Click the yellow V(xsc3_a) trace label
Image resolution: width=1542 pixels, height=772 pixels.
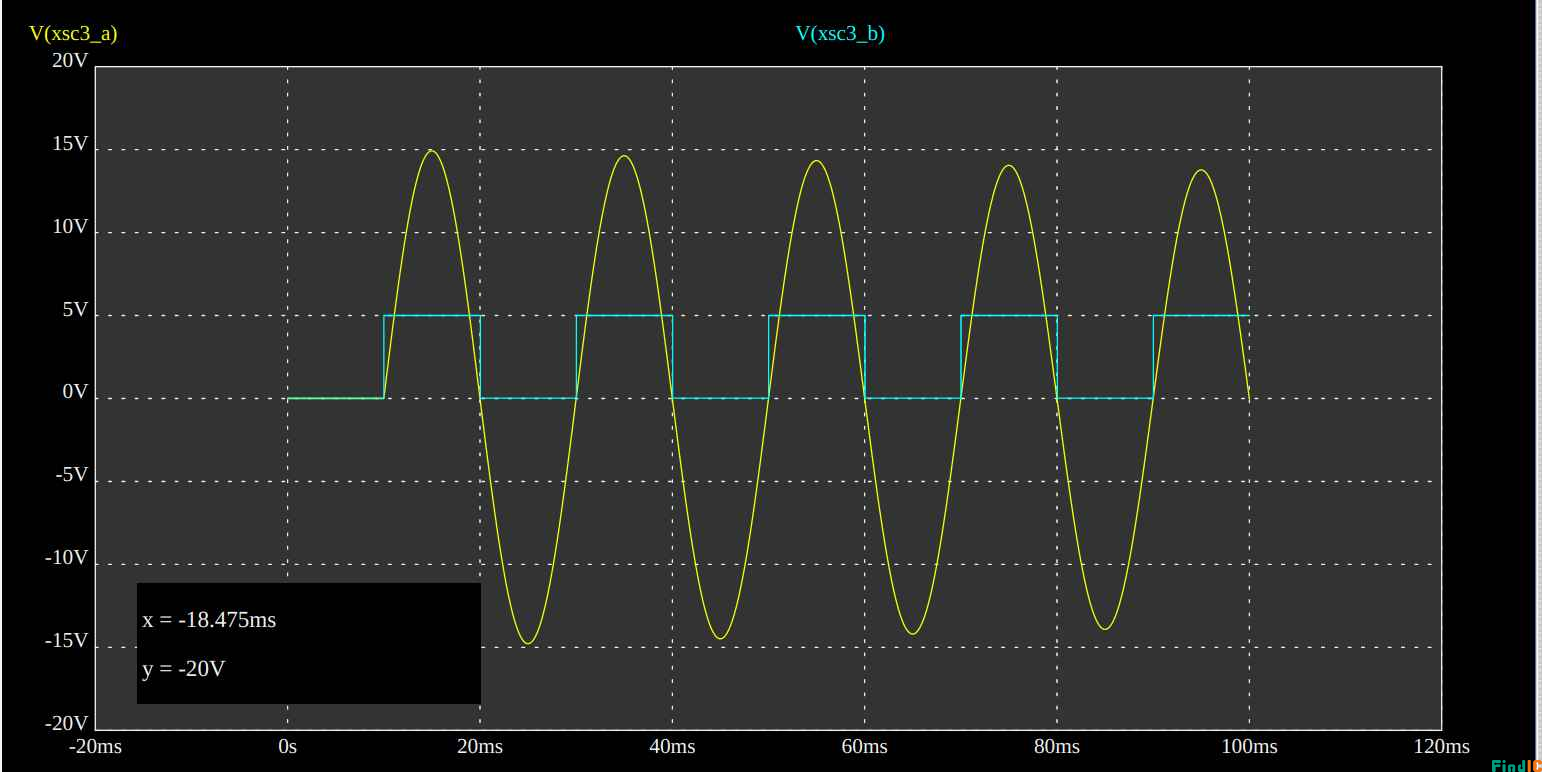(73, 34)
